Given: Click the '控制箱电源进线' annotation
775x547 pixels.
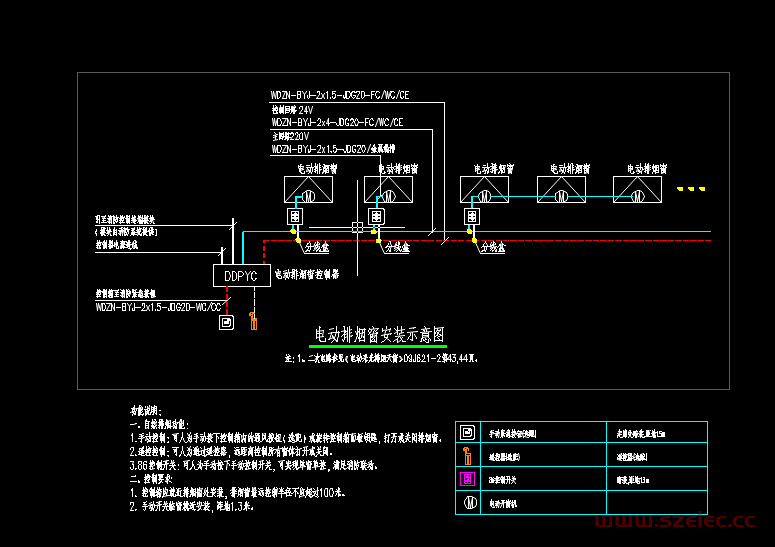Looking at the screenshot, I should tap(117, 245).
